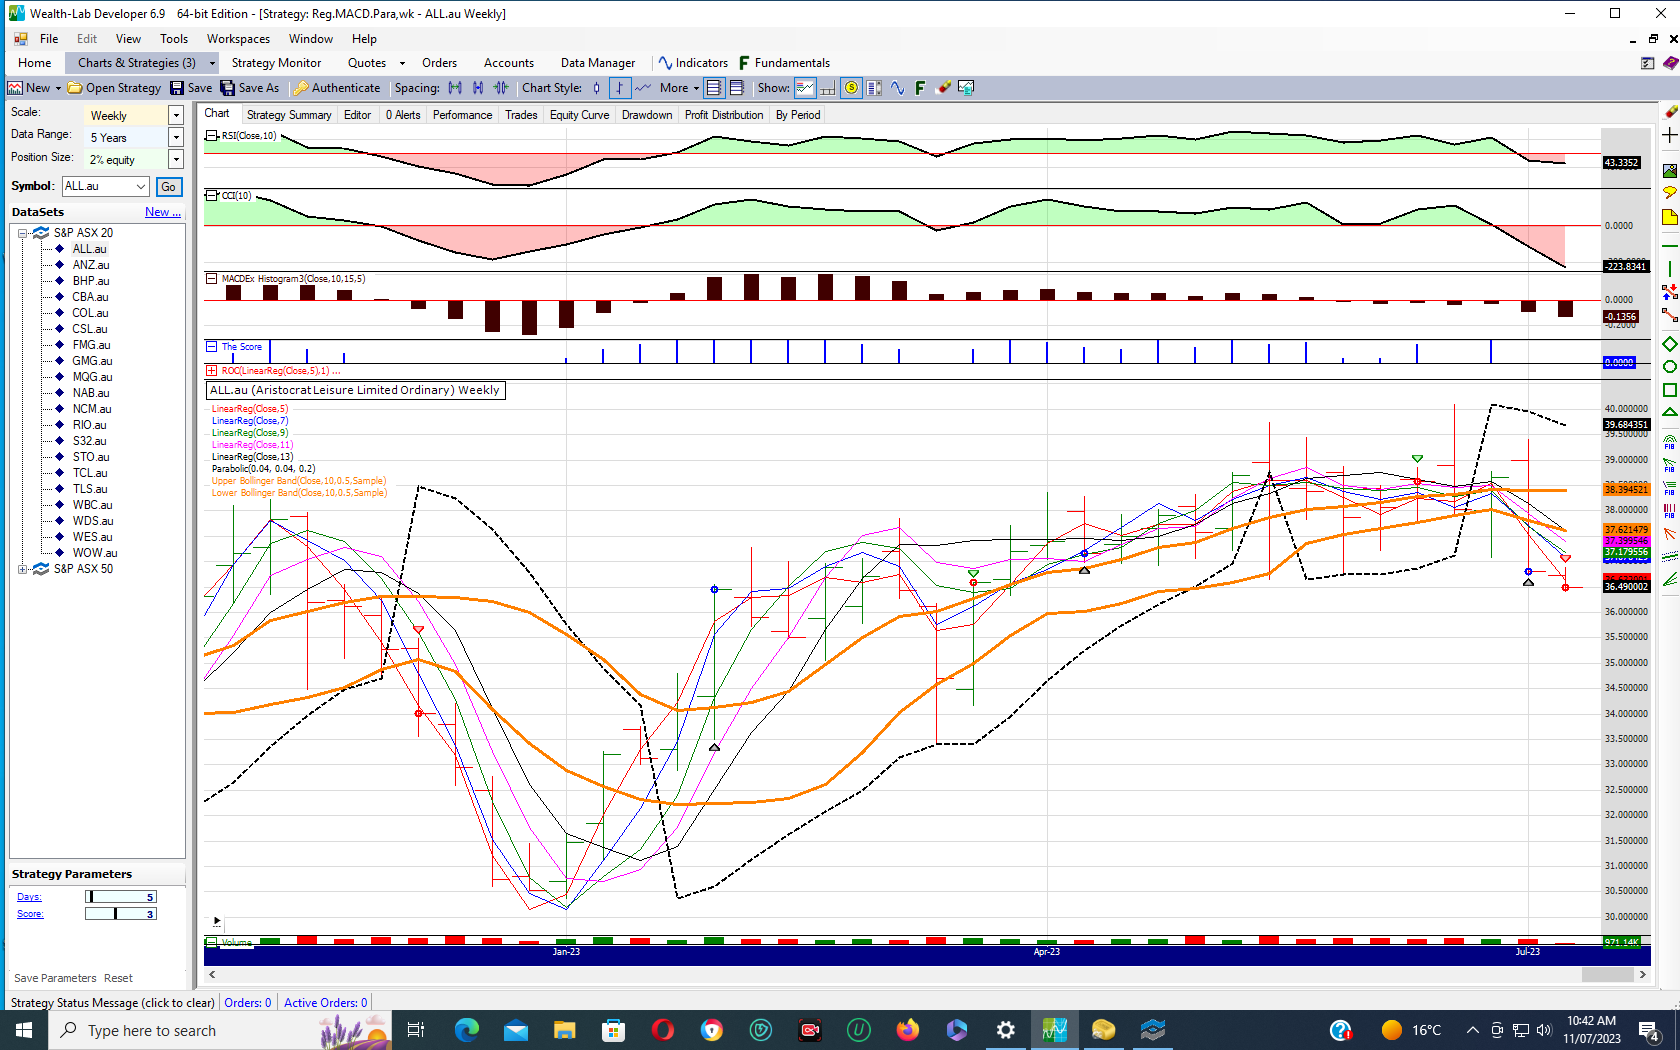
Task: Select the speech bubble text tool
Action: point(1669,193)
